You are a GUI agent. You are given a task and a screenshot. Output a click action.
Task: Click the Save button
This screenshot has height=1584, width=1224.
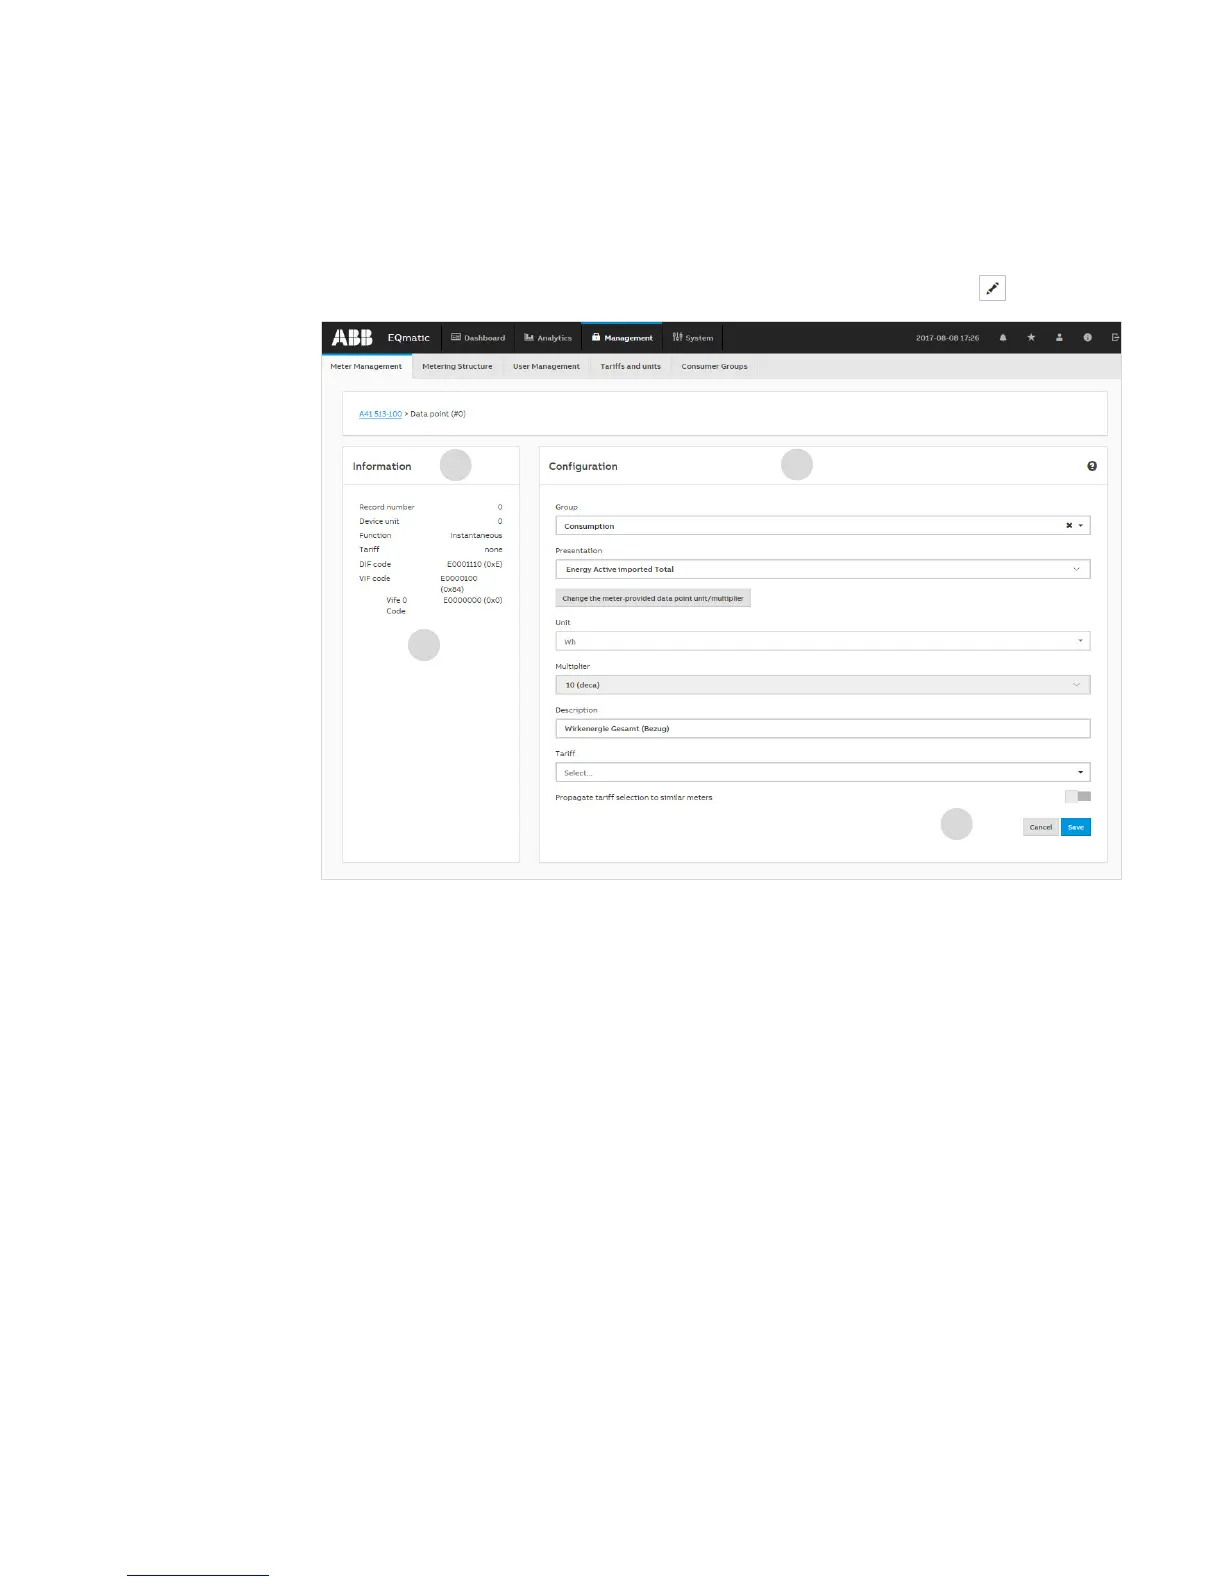tap(1076, 827)
